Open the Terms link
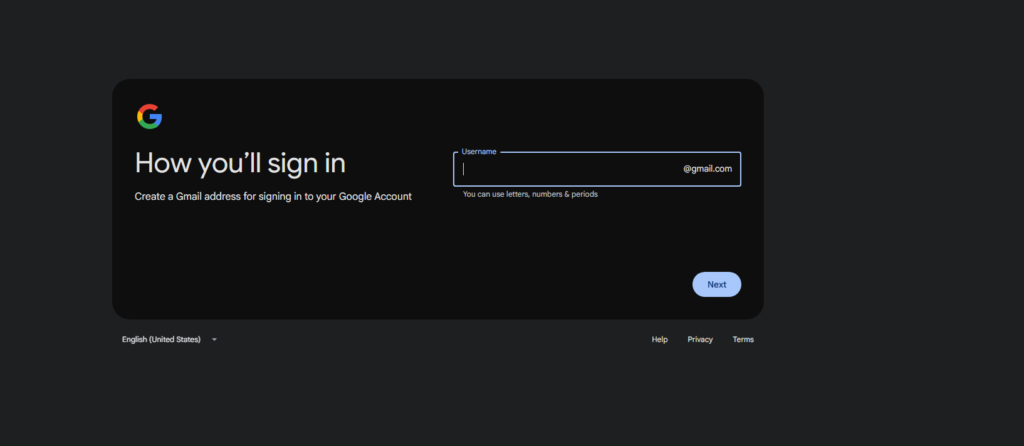This screenshot has height=446, width=1024. click(x=743, y=340)
